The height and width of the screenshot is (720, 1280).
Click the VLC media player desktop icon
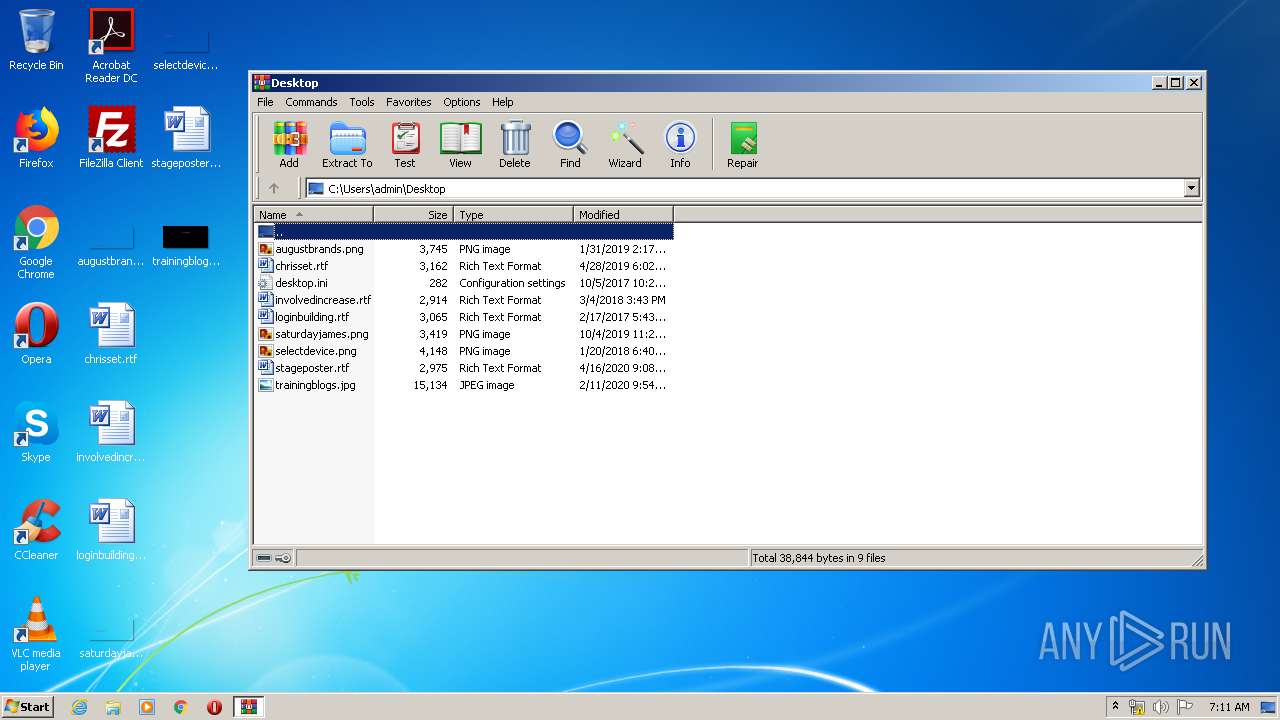coord(36,634)
